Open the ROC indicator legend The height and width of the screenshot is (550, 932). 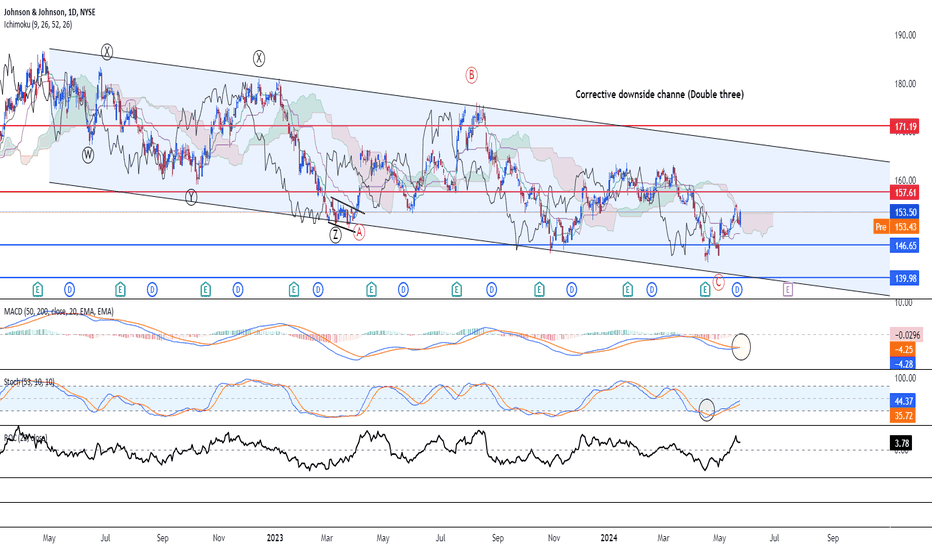(26, 438)
